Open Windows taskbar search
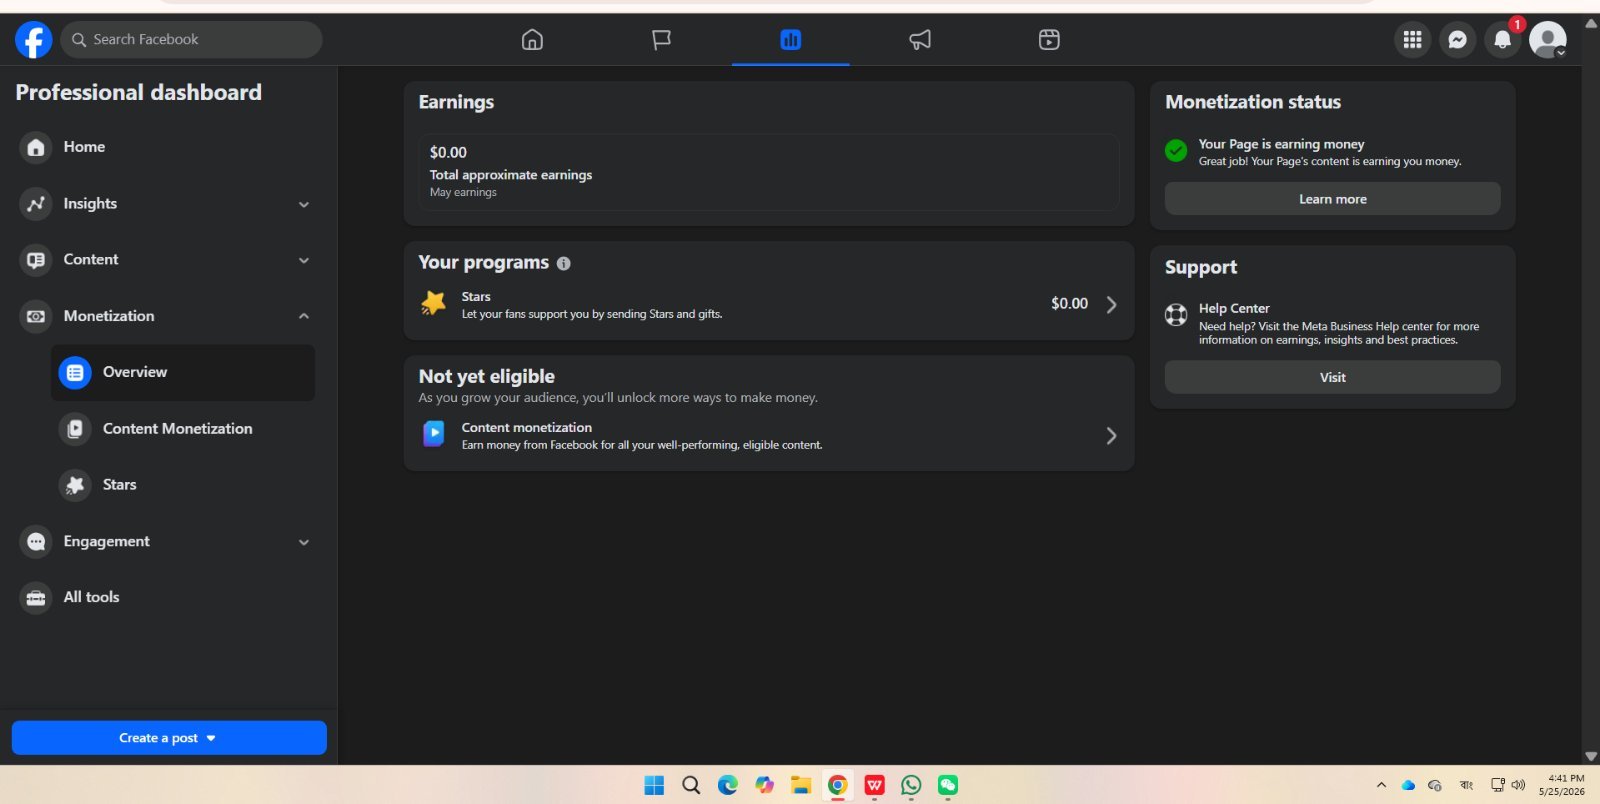 [691, 785]
